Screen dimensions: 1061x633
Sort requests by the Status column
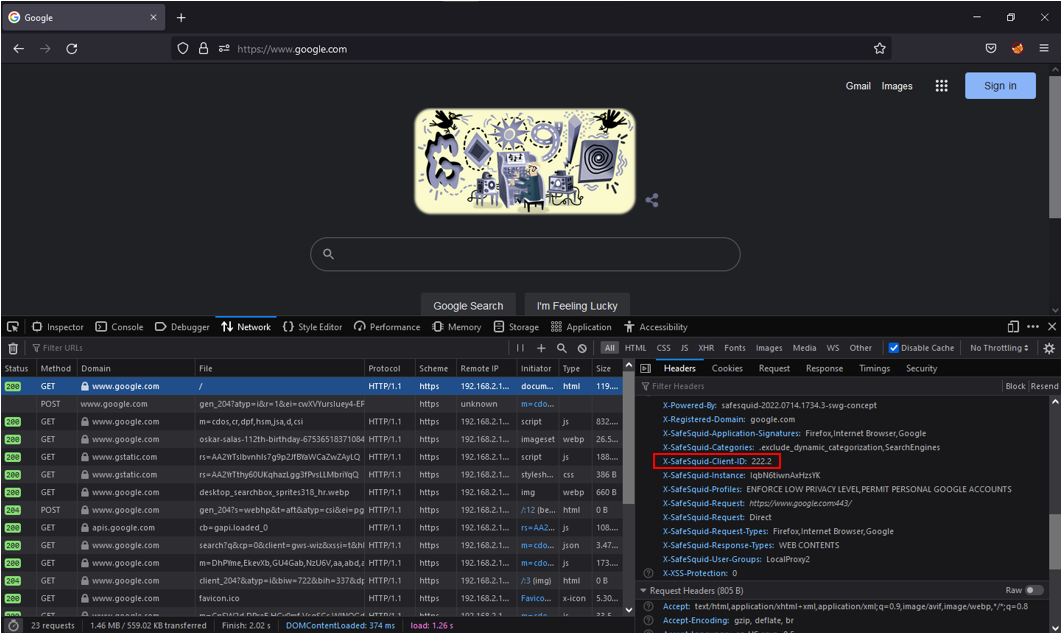click(x=16, y=368)
